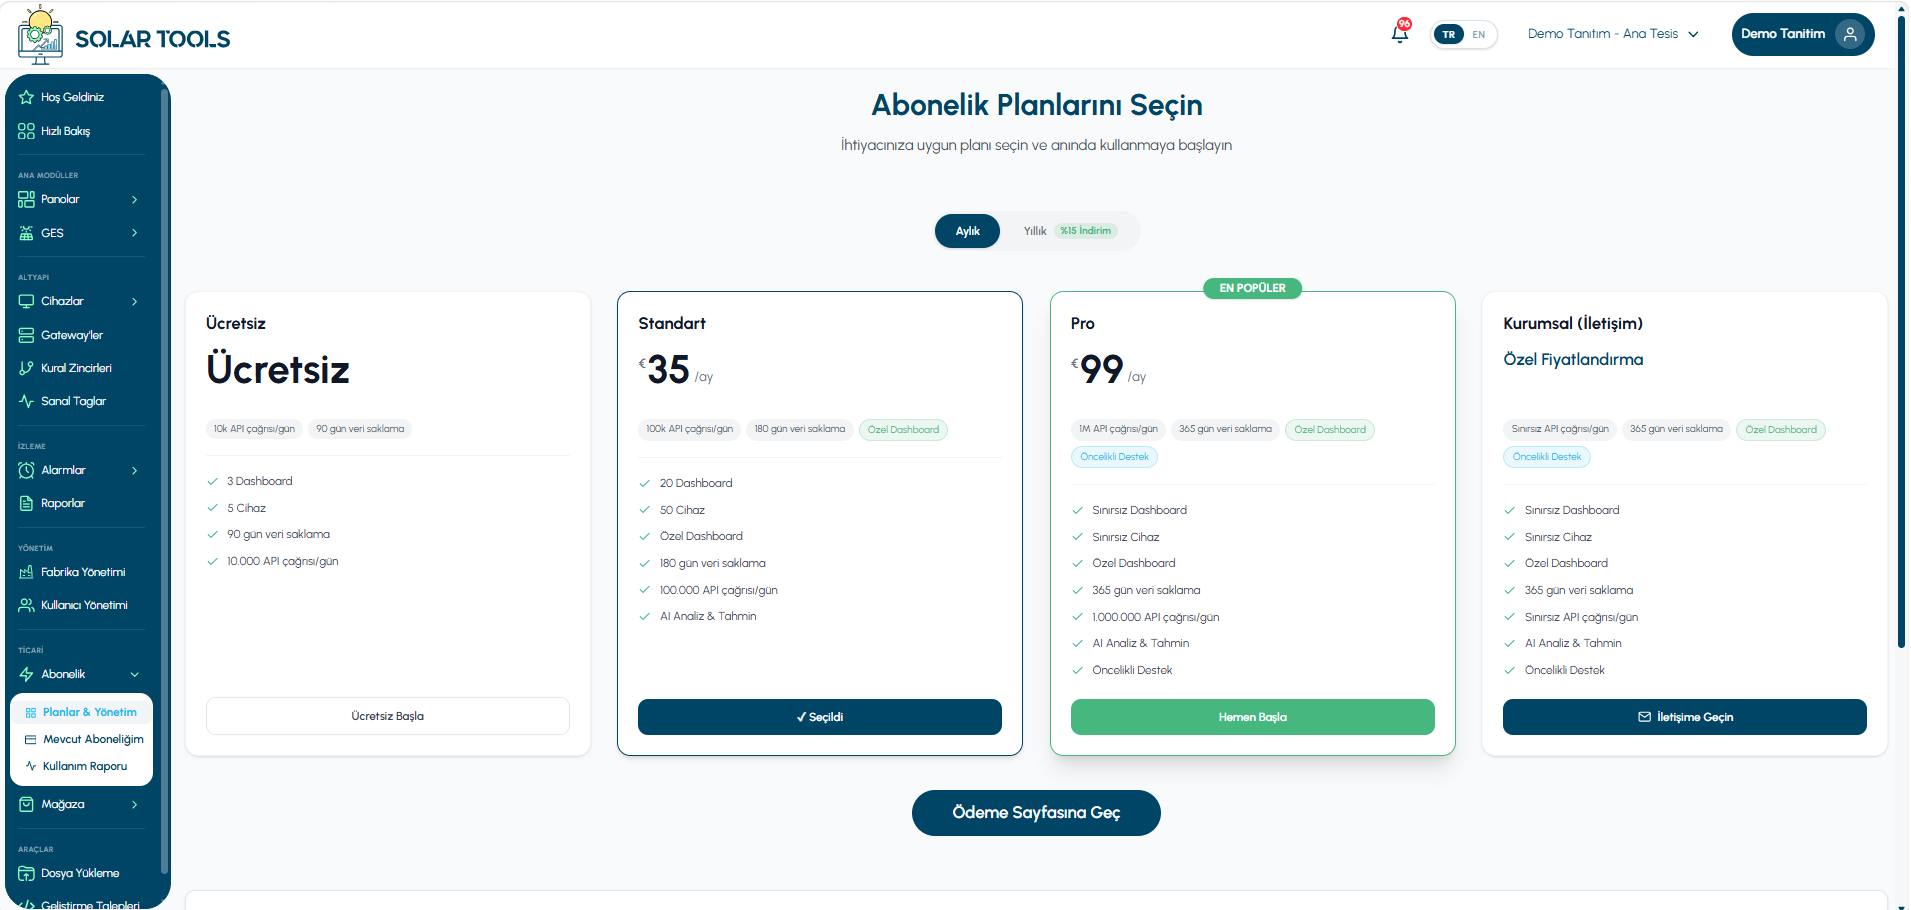Image resolution: width=1911 pixels, height=910 pixels.
Task: Click Özel Fiyatlandırma text
Action: tap(1573, 360)
